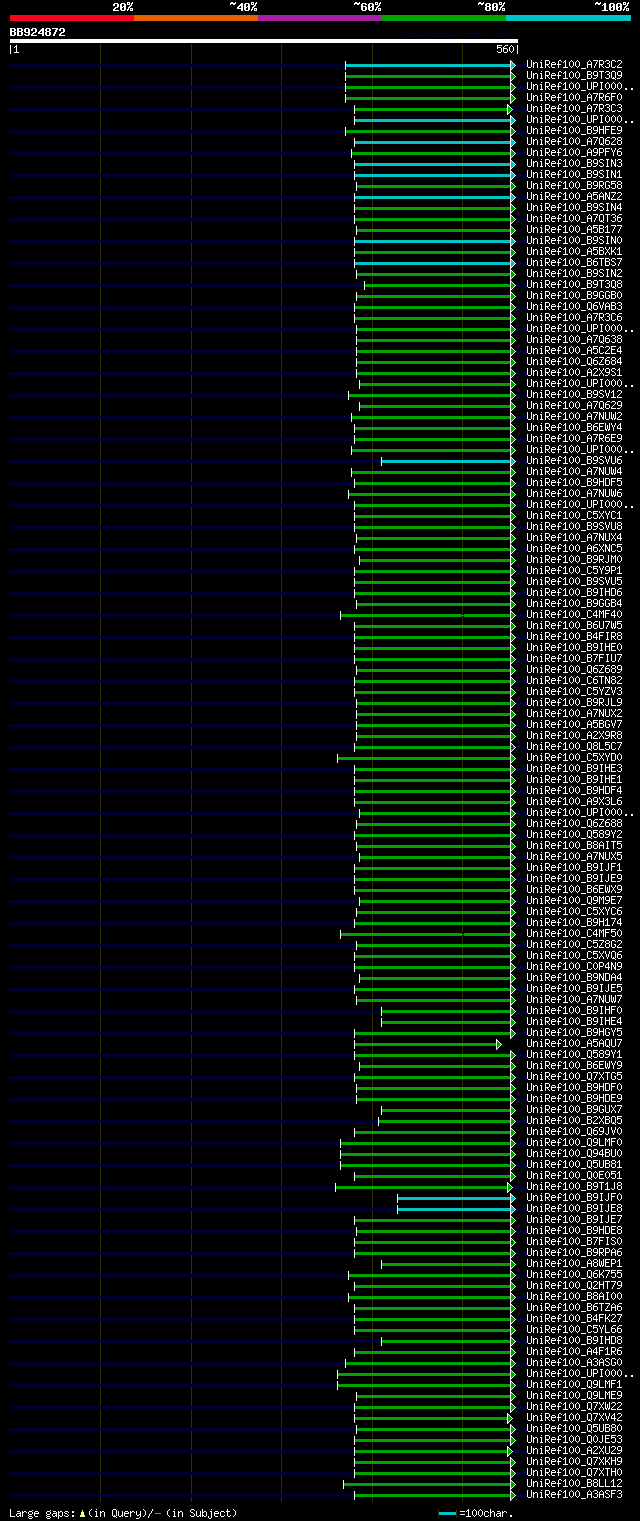Open hit UniRef100_Q94BU0
The width and height of the screenshot is (640, 1521).
[574, 1154]
